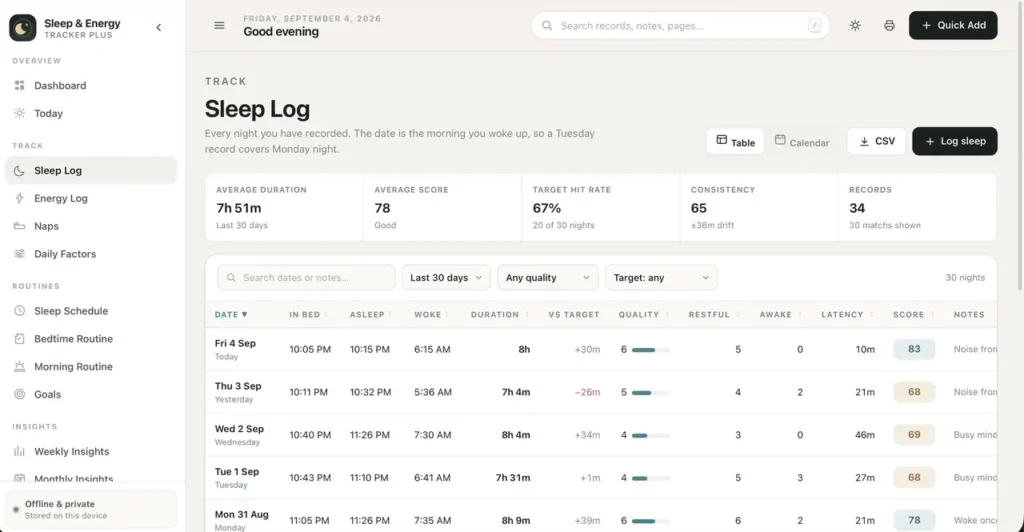The height and width of the screenshot is (532, 1024).
Task: Go to Bedtime Routine
Action: coord(91,339)
